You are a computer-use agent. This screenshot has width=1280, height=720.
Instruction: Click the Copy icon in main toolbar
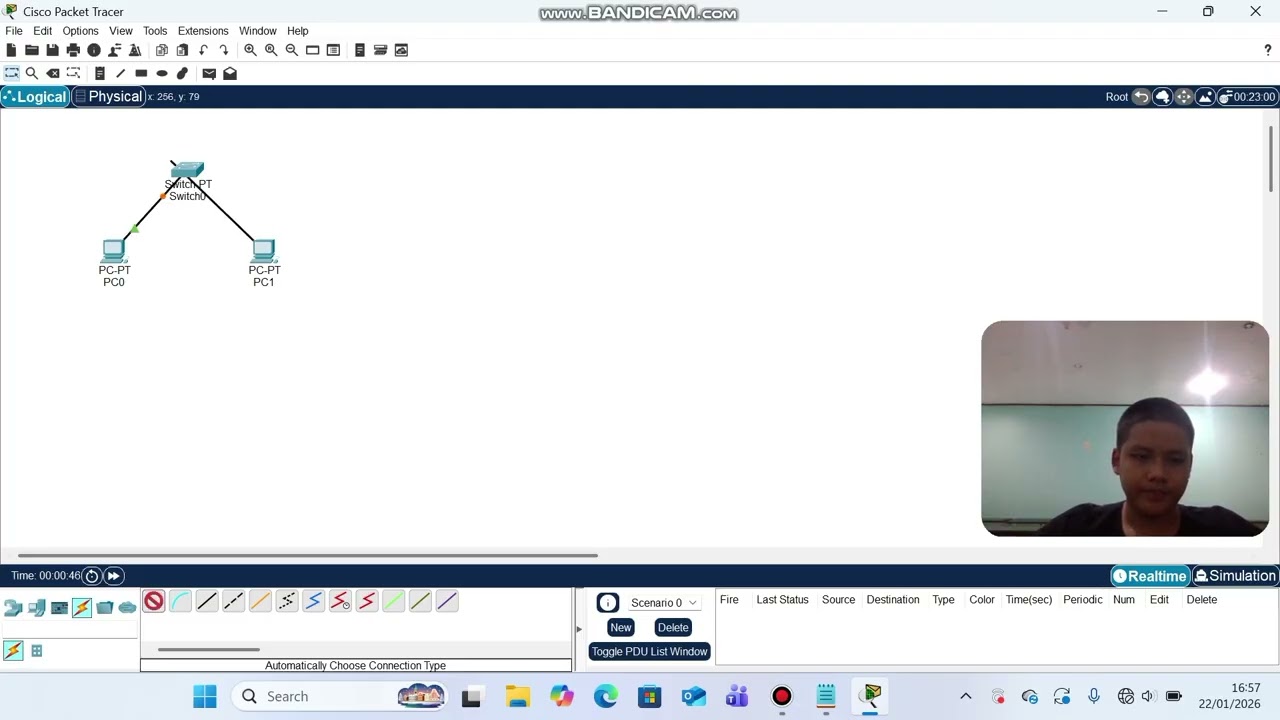pos(162,50)
